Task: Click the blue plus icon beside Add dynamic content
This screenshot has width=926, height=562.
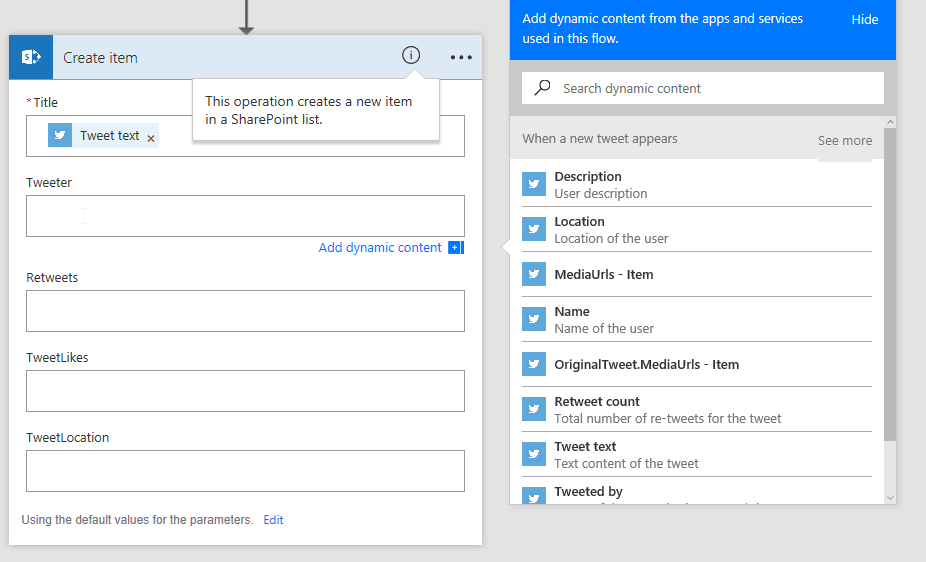Action: 455,248
